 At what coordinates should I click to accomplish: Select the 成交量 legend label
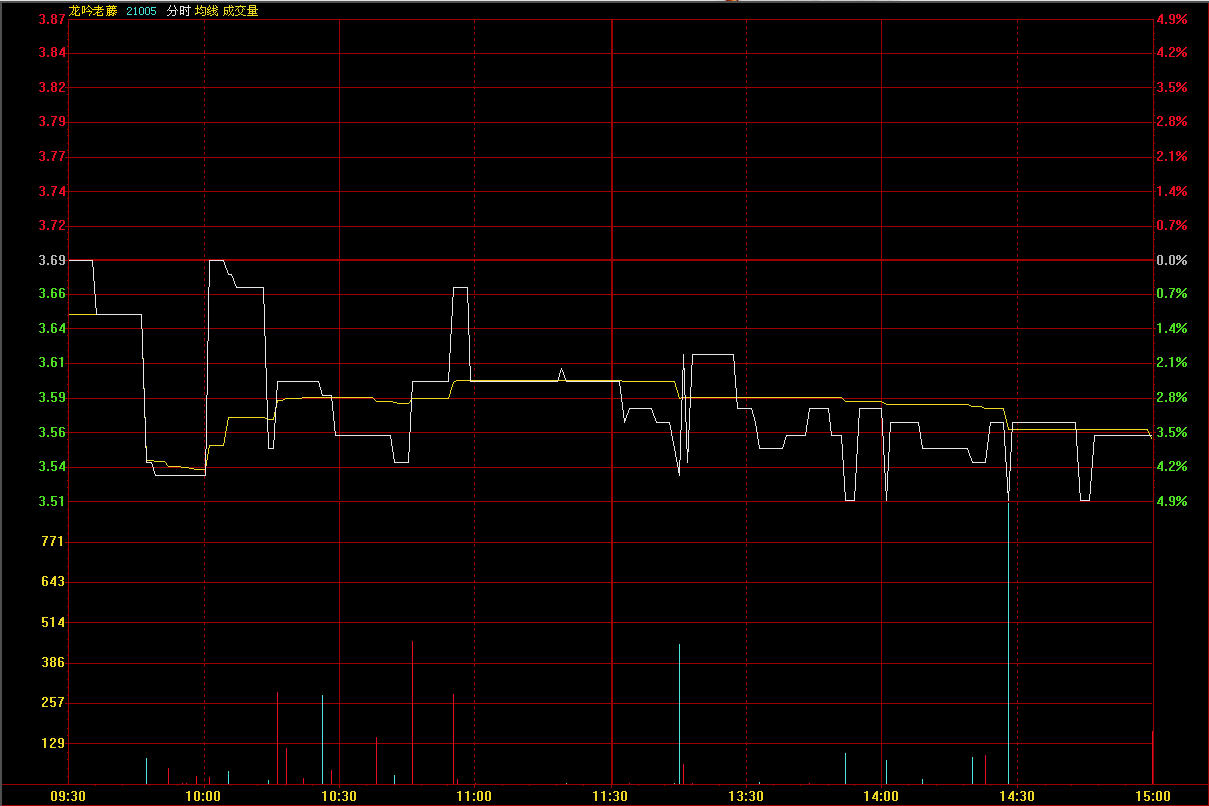pyautogui.click(x=240, y=11)
